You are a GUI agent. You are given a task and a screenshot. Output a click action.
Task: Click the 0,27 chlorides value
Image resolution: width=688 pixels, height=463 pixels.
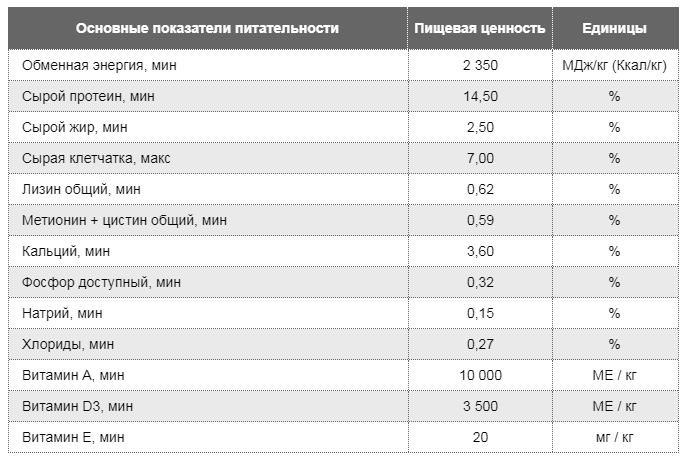click(x=480, y=345)
